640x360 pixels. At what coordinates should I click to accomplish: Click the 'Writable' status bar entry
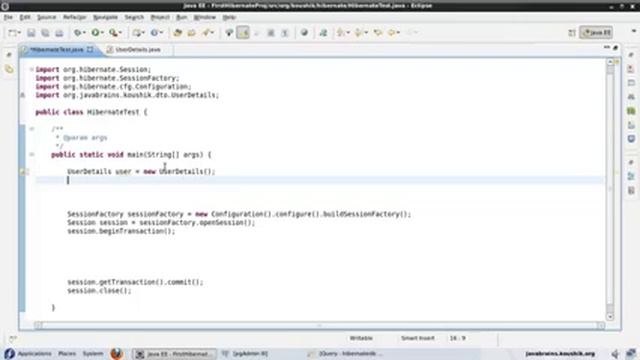click(361, 338)
